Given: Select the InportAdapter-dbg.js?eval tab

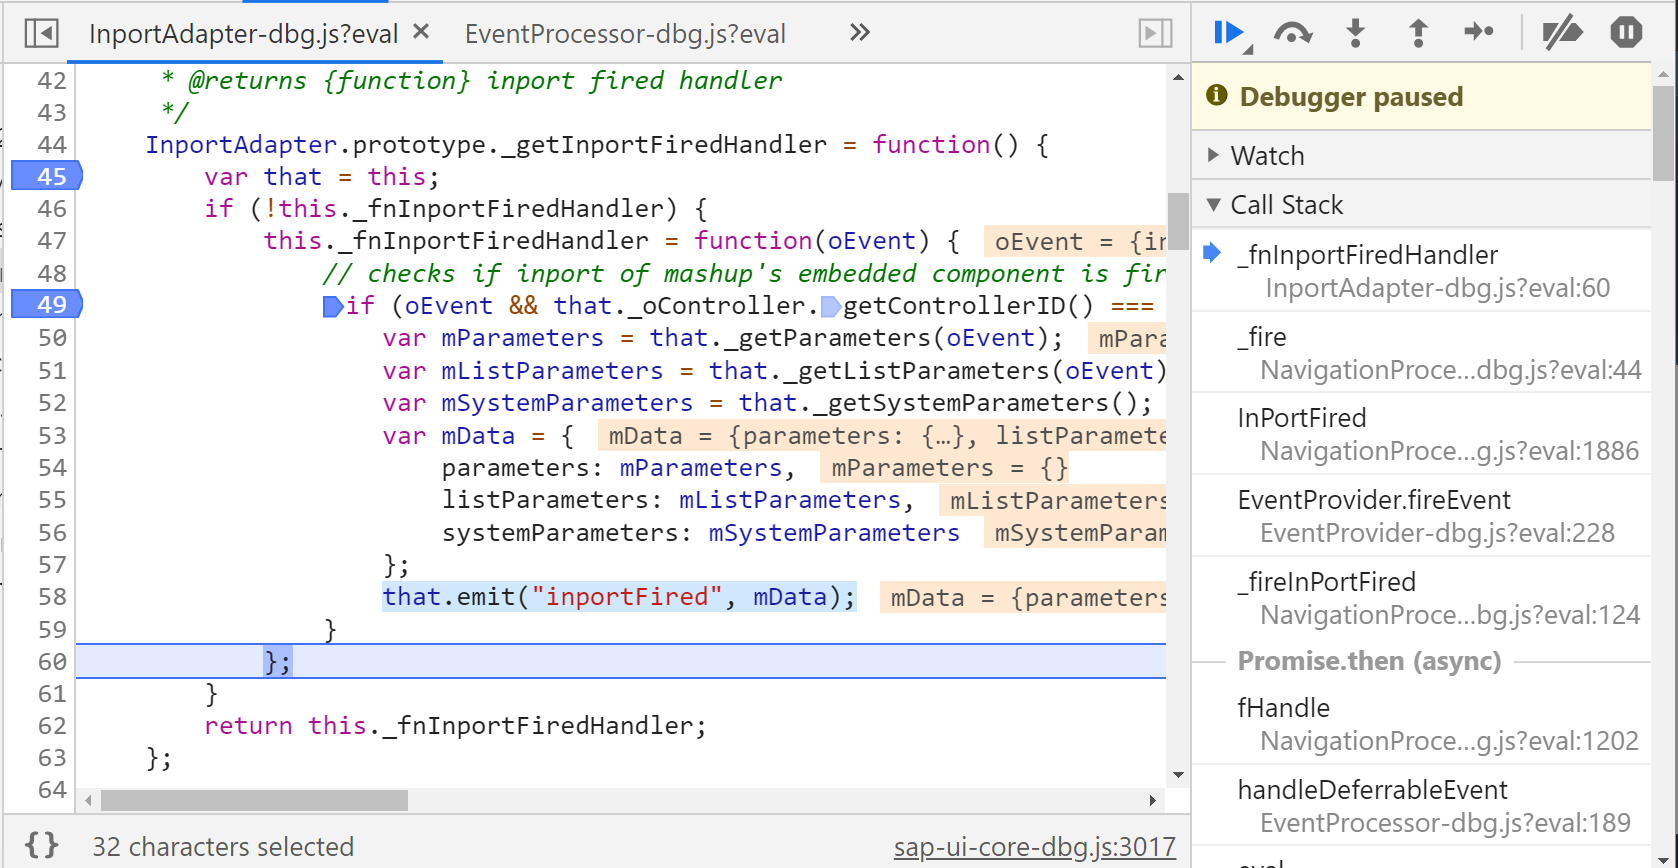Looking at the screenshot, I should (x=243, y=34).
